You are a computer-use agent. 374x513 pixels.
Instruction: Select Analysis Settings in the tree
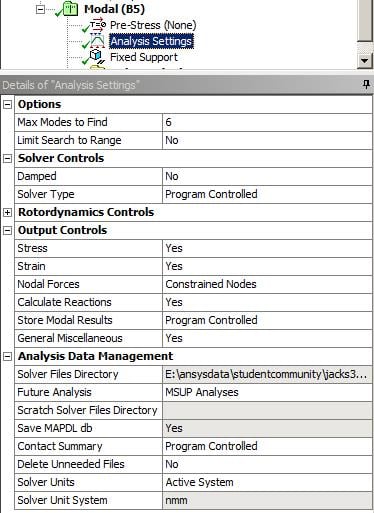click(151, 41)
